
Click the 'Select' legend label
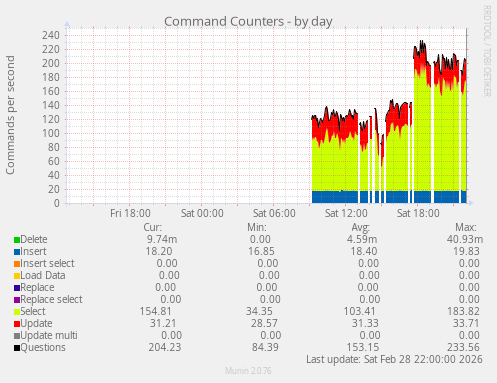(x=33, y=311)
